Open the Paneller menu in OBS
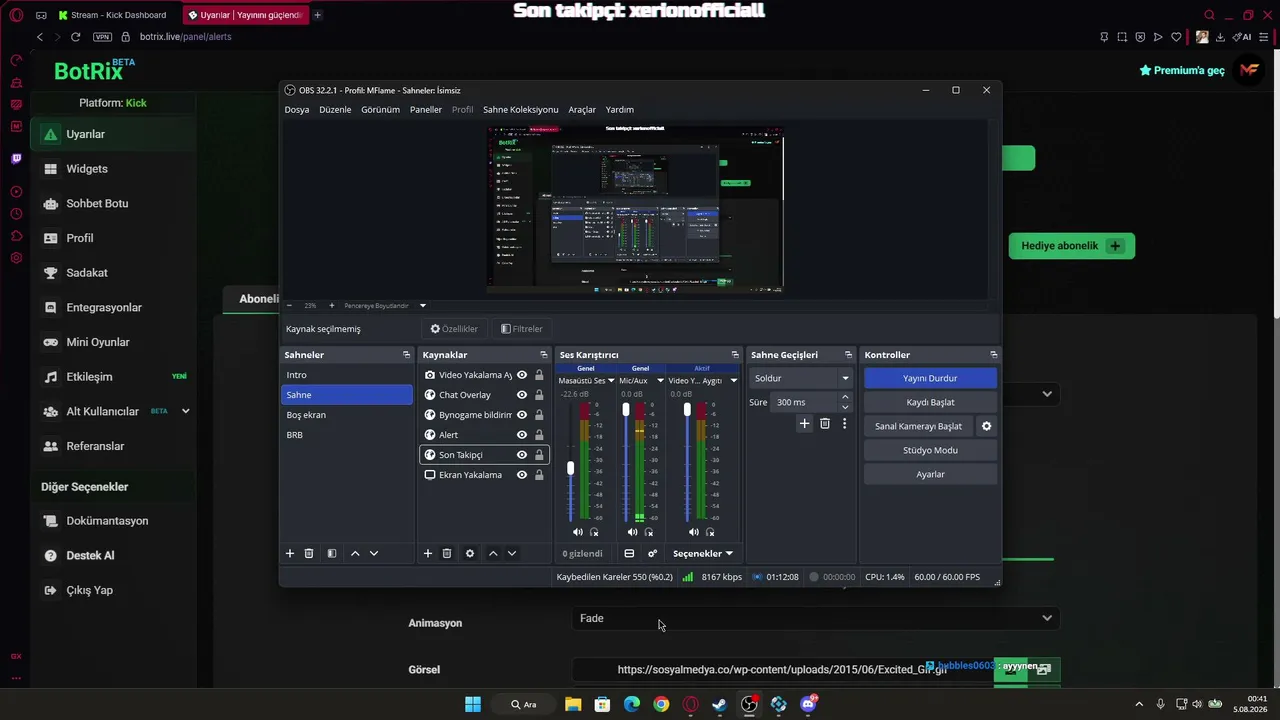The image size is (1280, 720). [x=426, y=110]
